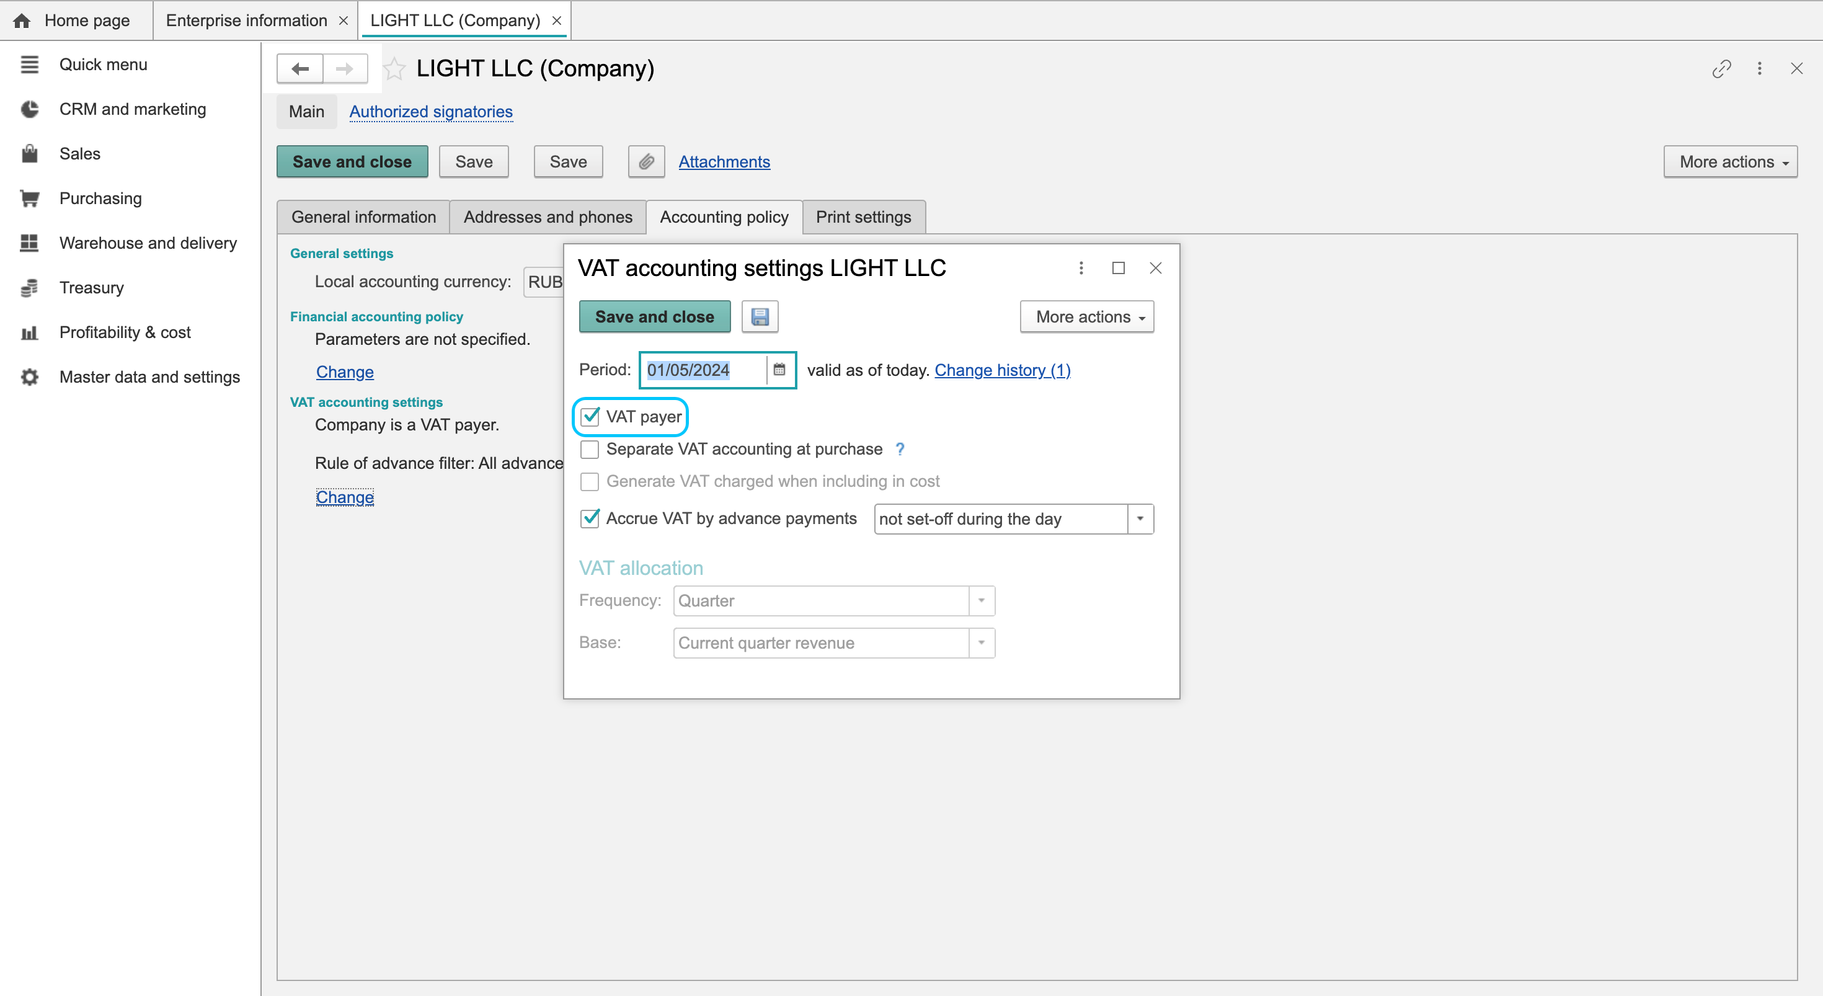Go back with the left arrow button
The image size is (1823, 996).
click(x=300, y=69)
